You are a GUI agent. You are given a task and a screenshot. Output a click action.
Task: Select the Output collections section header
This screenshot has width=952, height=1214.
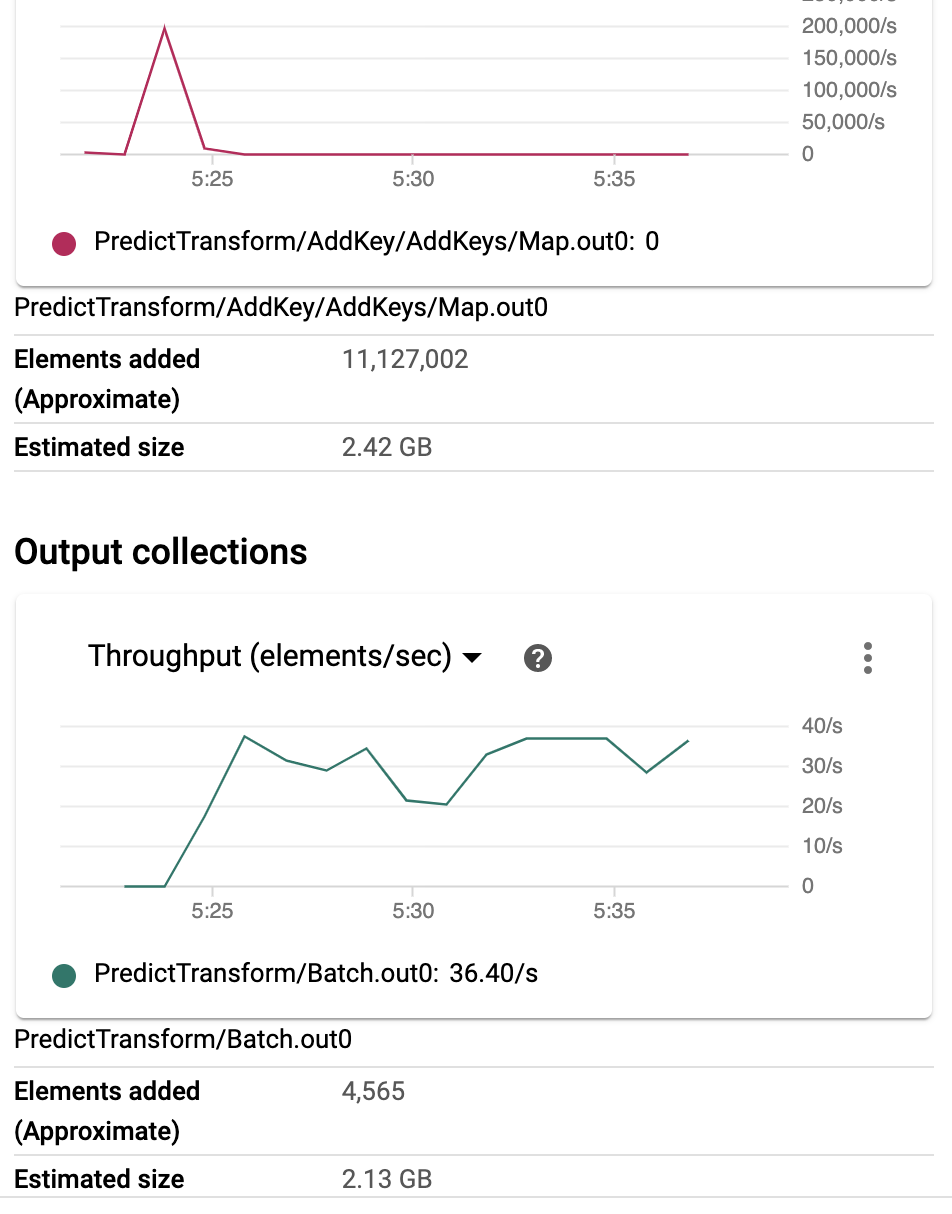(x=160, y=551)
